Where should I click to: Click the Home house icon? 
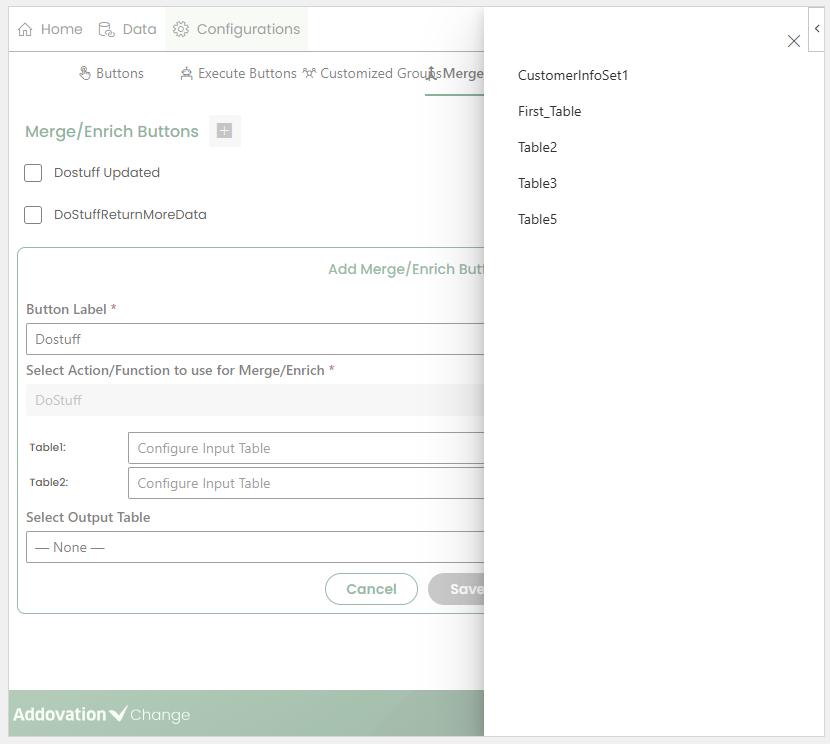coord(26,30)
